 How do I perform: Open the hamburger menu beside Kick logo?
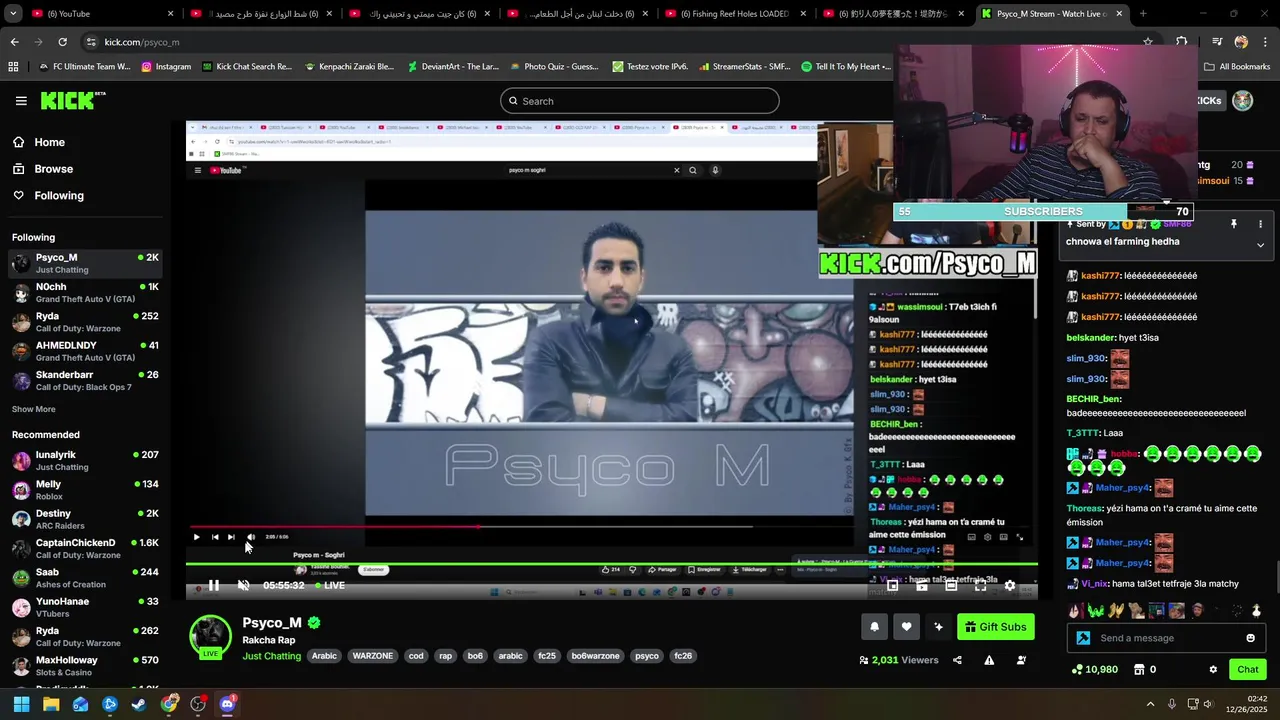click(x=21, y=101)
